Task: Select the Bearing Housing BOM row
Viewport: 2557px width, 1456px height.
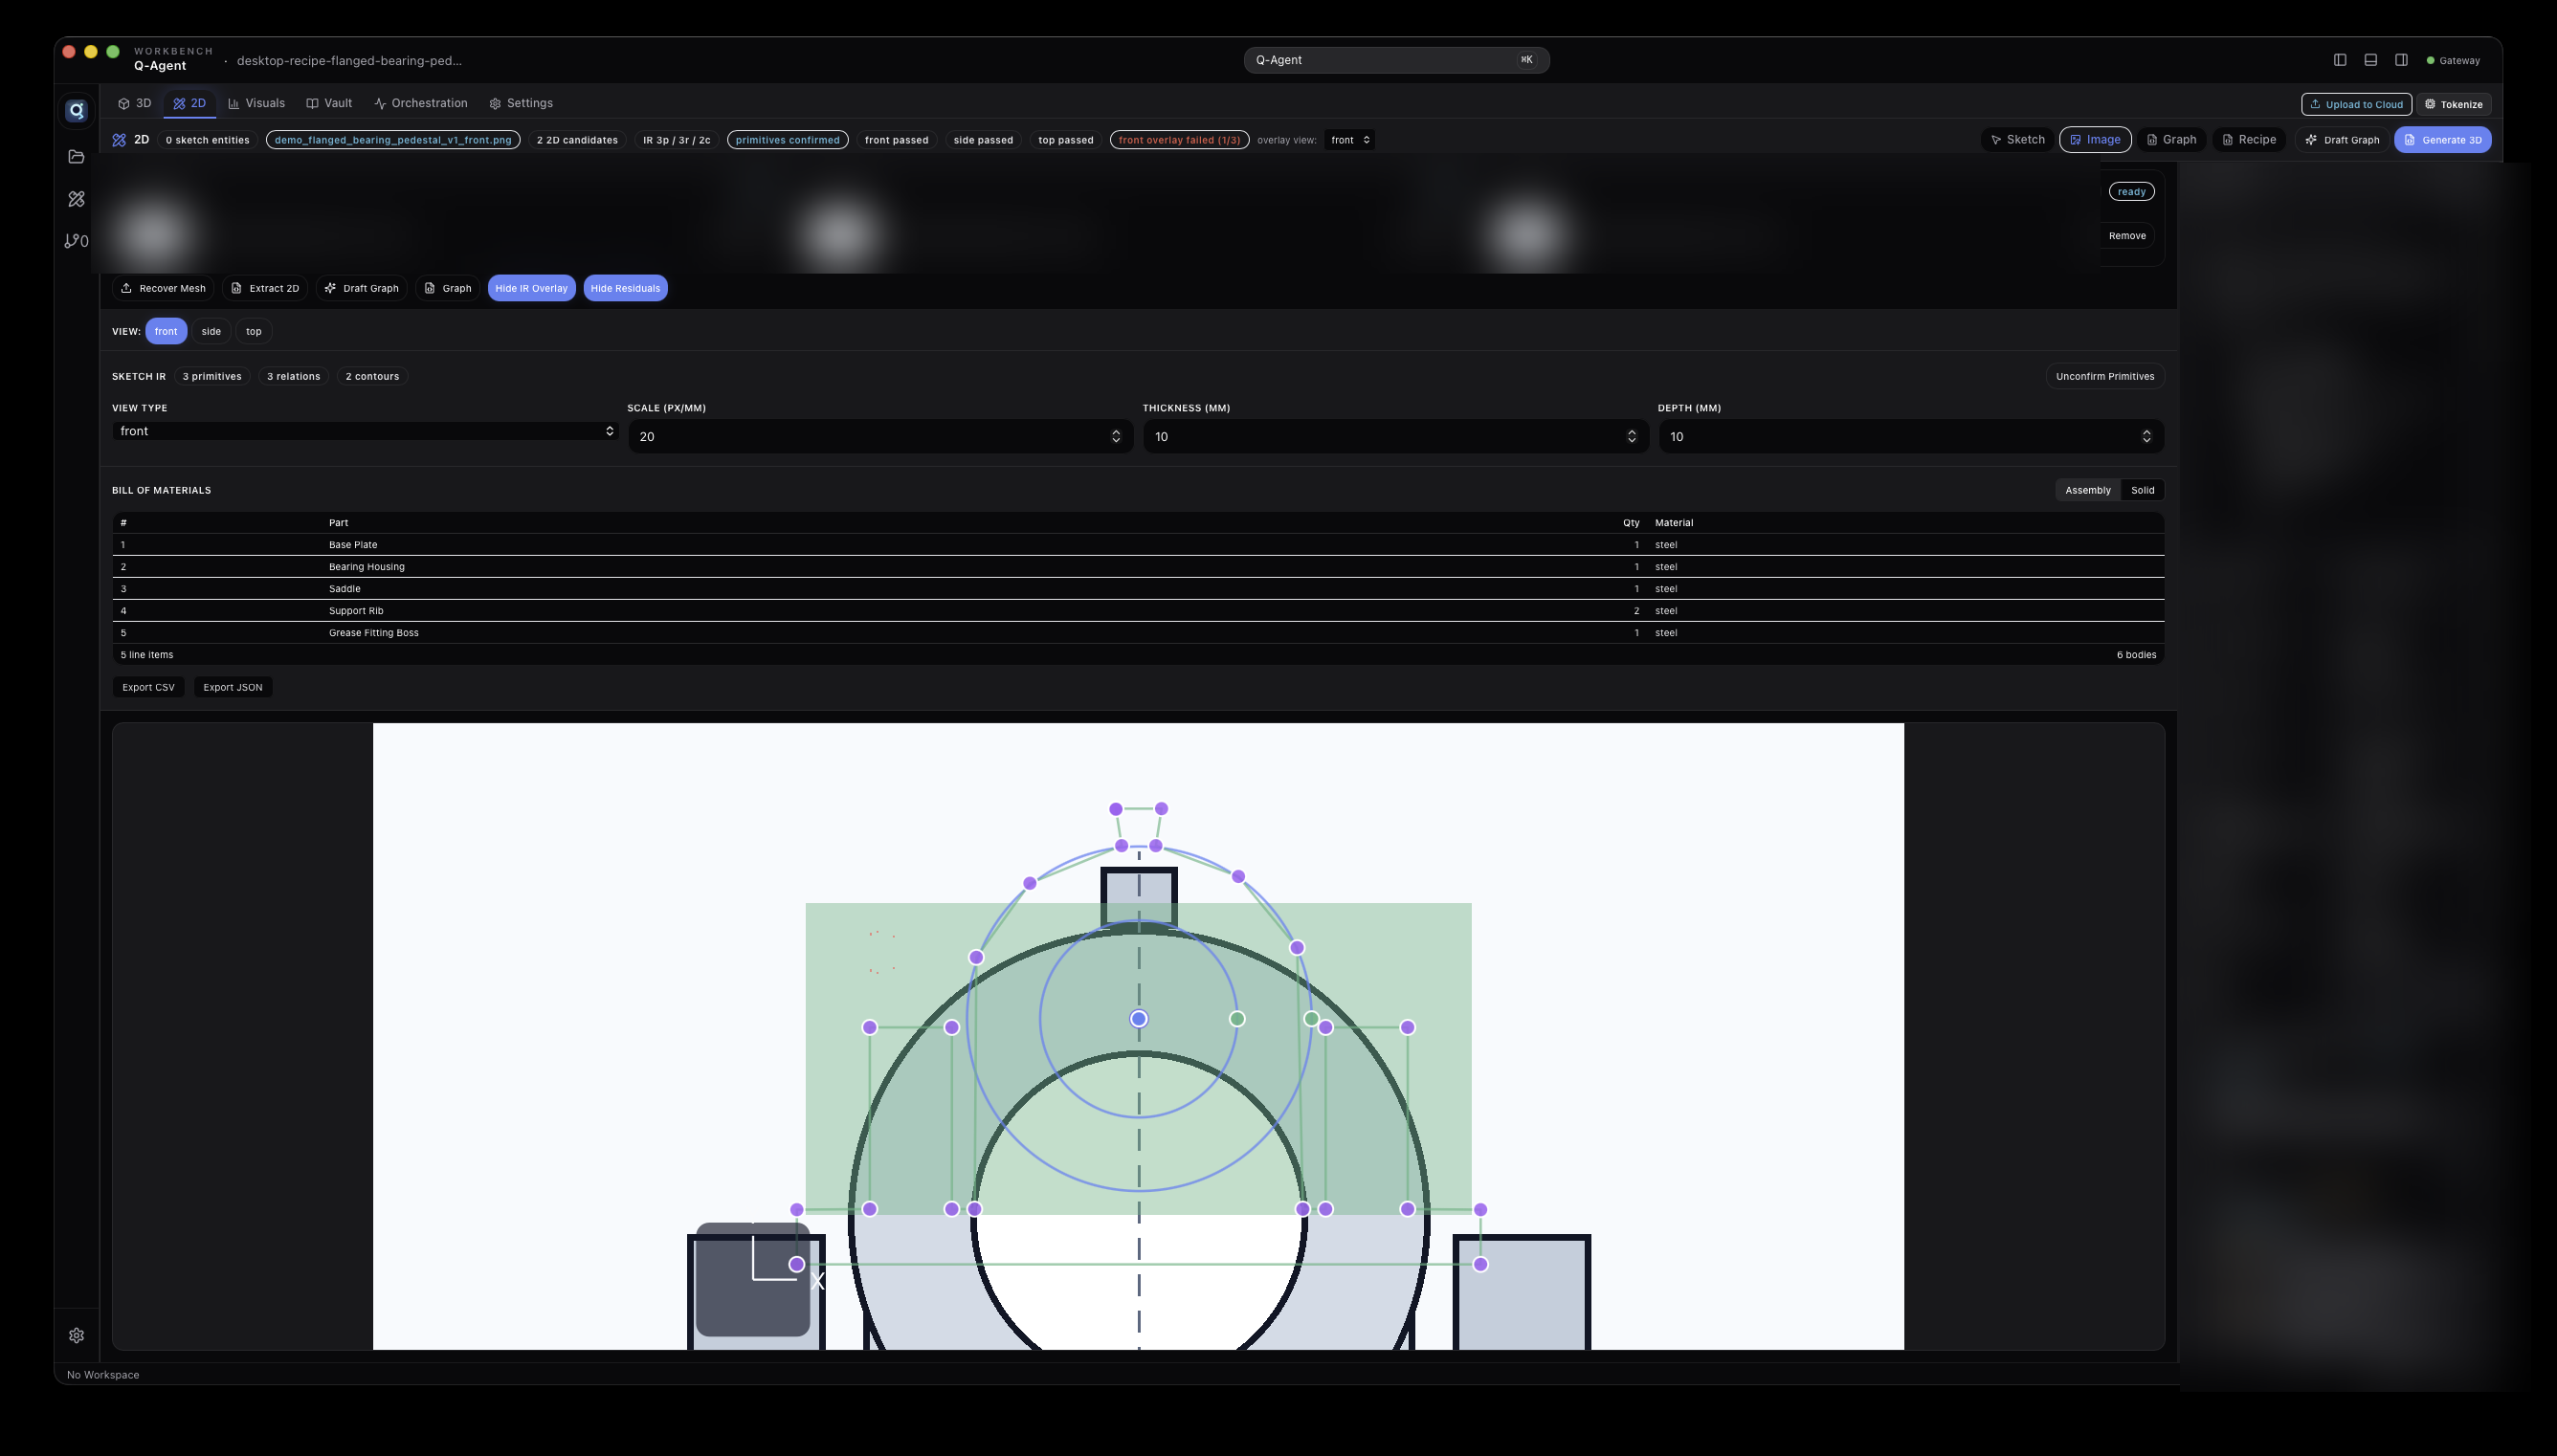Action: (x=1138, y=567)
